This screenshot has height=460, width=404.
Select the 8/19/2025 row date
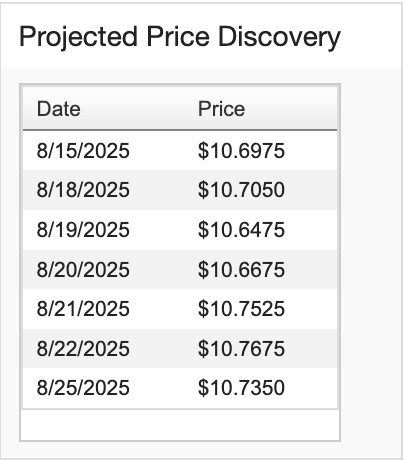click(x=83, y=230)
